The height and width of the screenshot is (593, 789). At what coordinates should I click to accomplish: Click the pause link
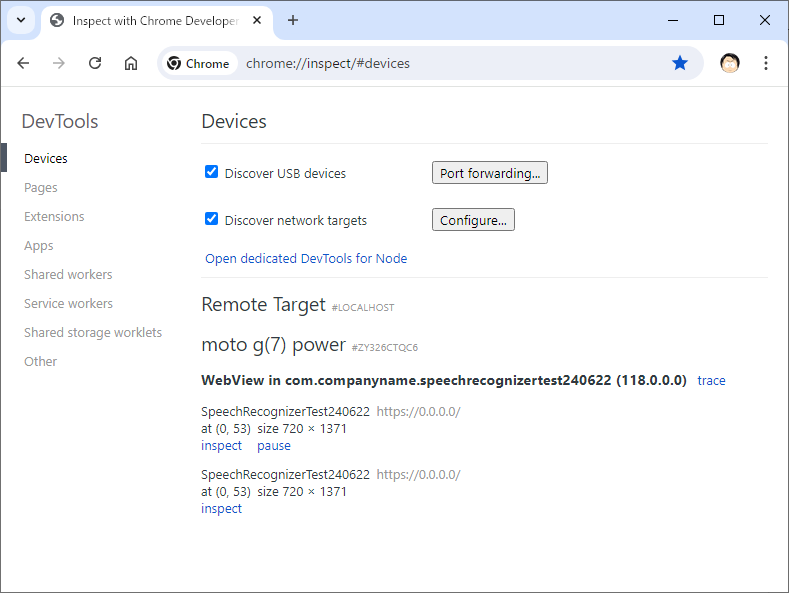(274, 446)
